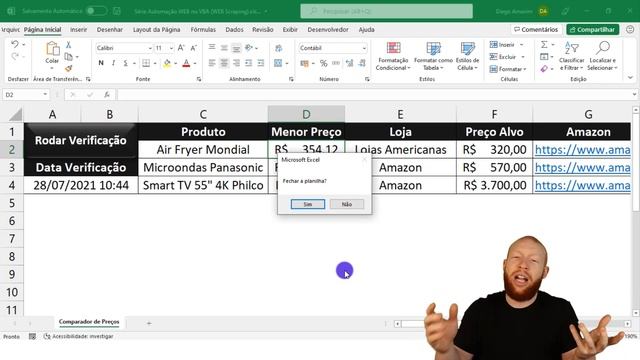
Task: Click the Compartilhar button
Action: click(592, 29)
